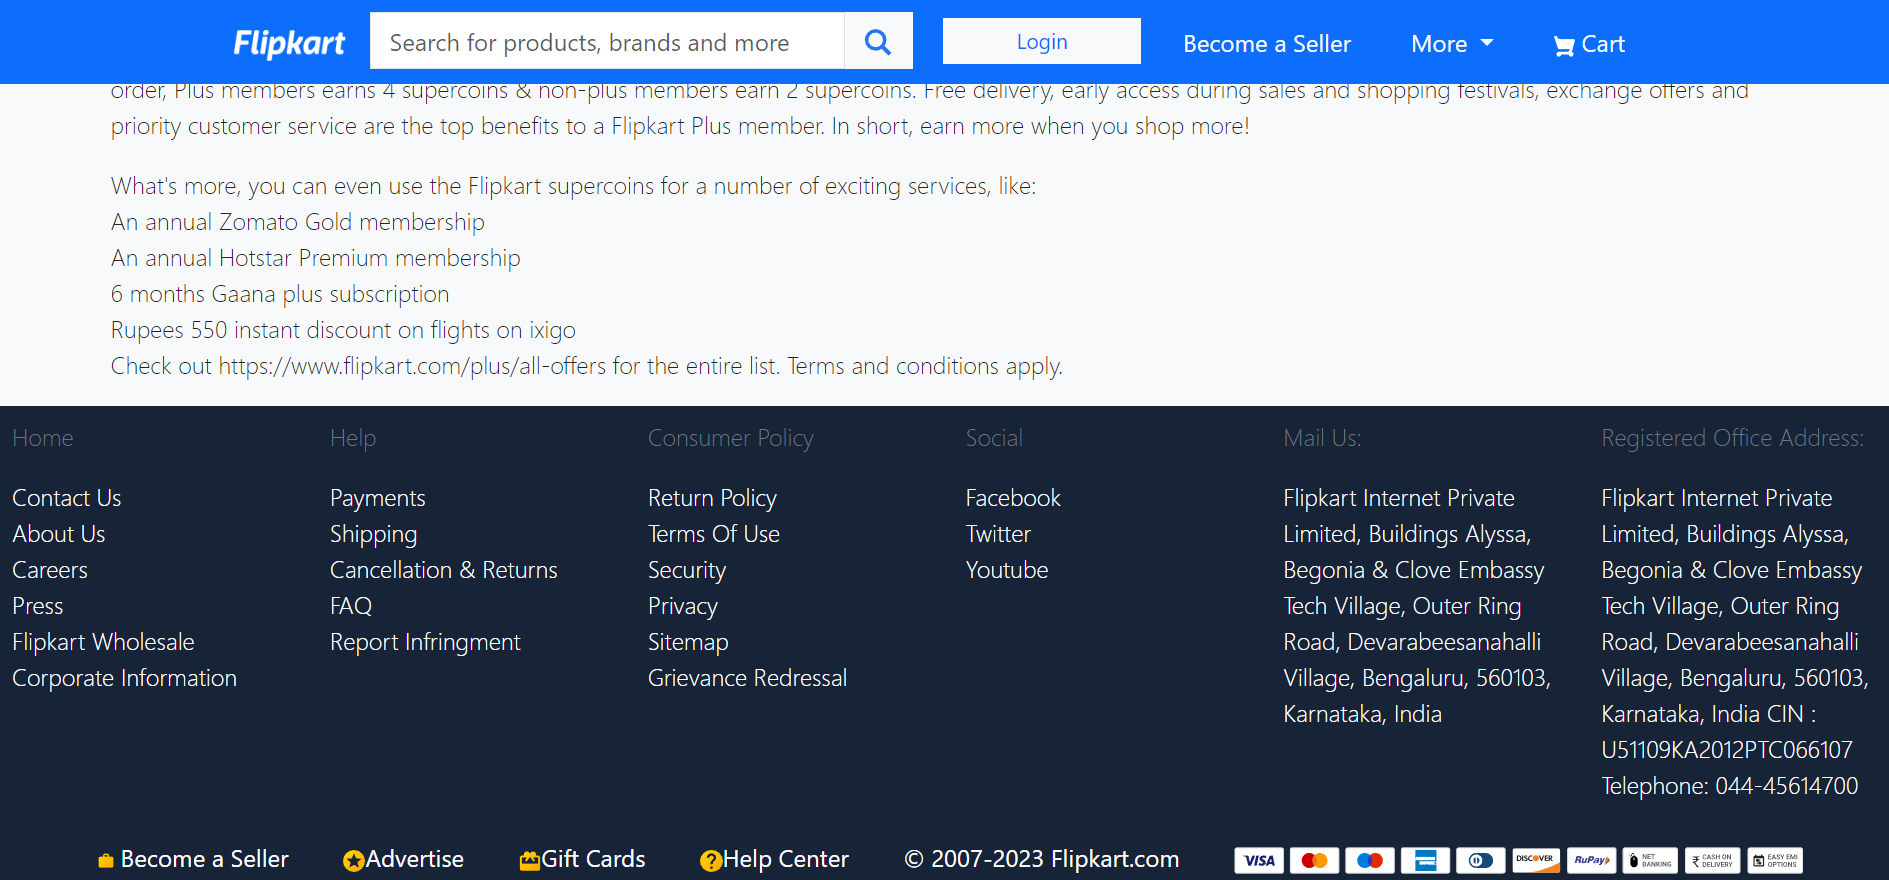Click the Advertise star icon in footer

click(353, 860)
